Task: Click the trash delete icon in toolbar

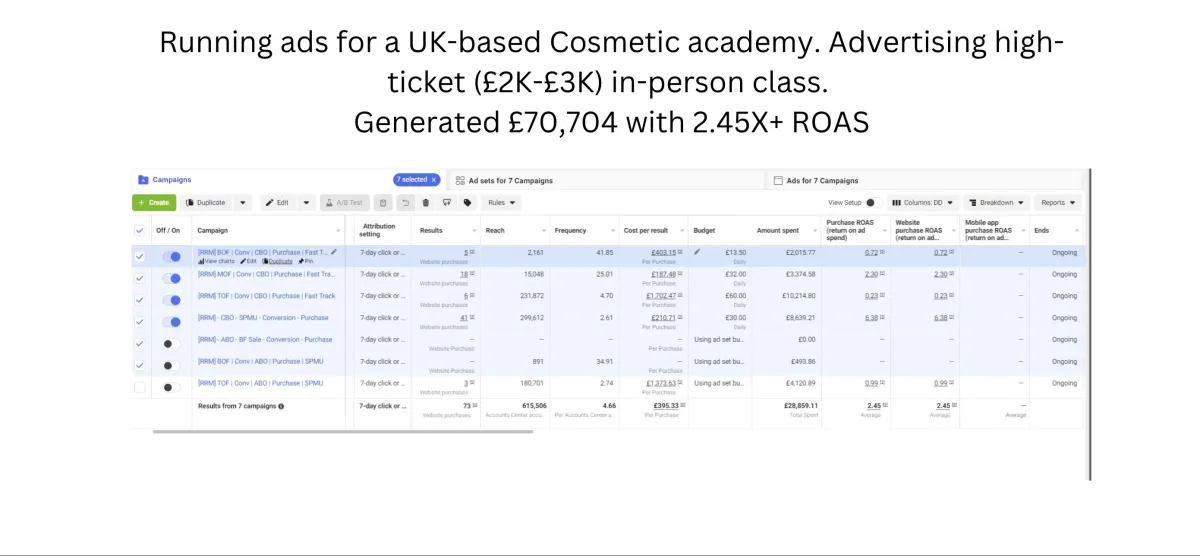Action: point(425,202)
